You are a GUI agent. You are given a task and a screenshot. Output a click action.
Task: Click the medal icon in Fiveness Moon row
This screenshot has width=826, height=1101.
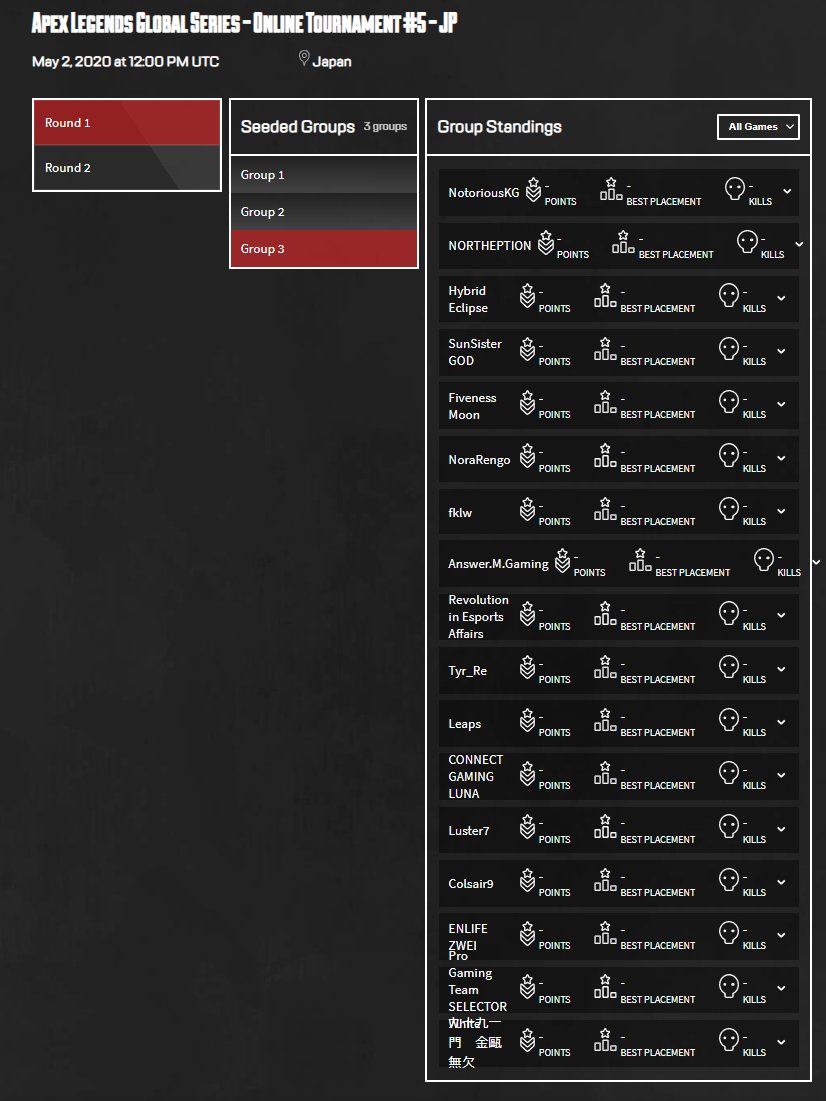tap(527, 403)
